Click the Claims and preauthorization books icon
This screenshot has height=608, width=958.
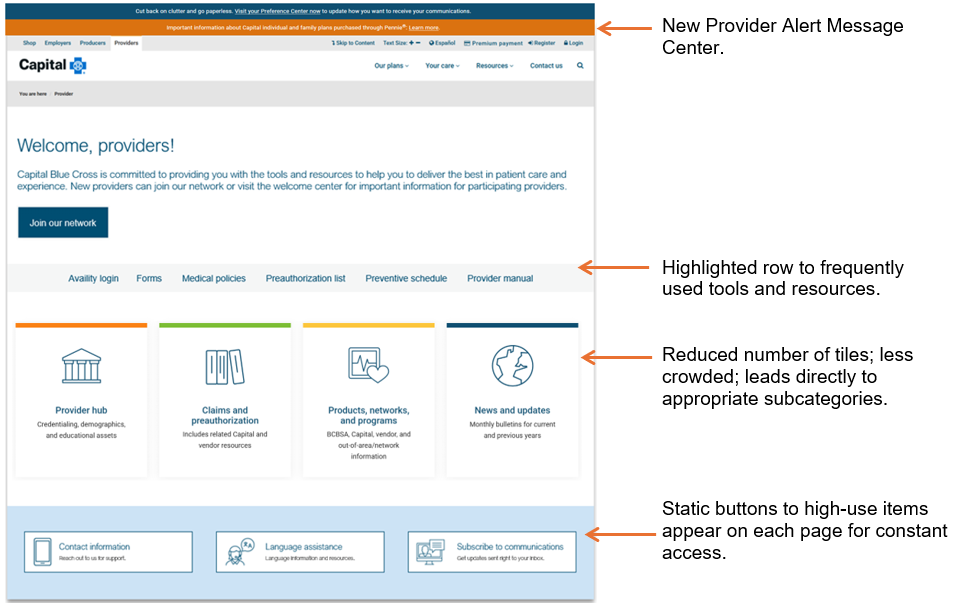pos(225,365)
